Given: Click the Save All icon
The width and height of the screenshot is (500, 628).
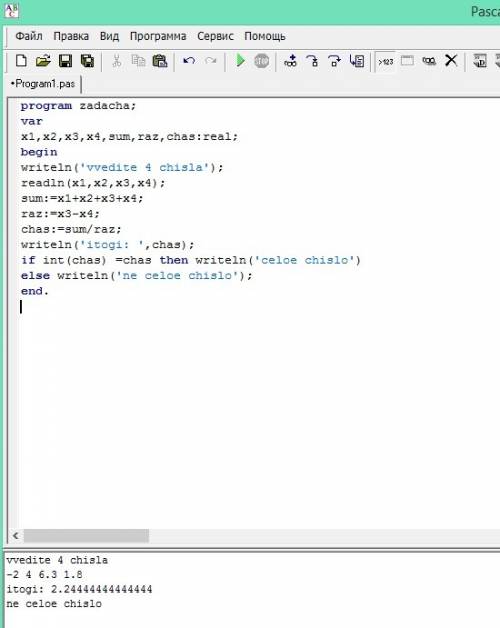Looking at the screenshot, I should pos(87,61).
